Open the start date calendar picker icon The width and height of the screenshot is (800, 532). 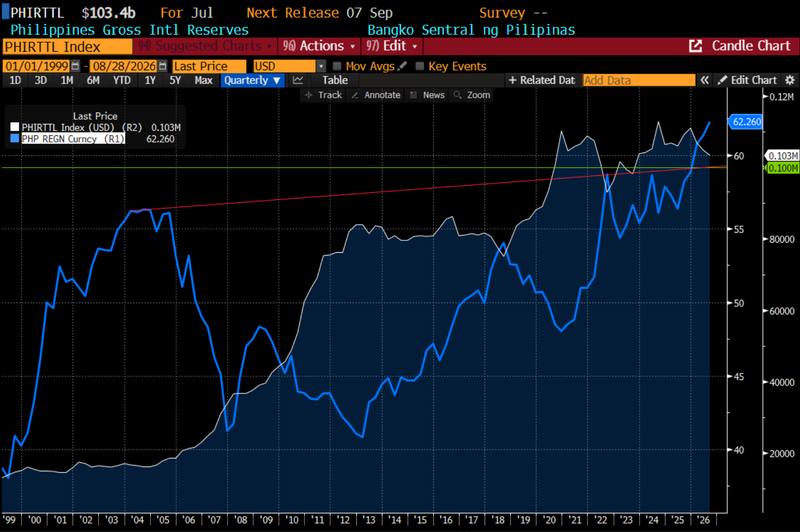[75, 66]
